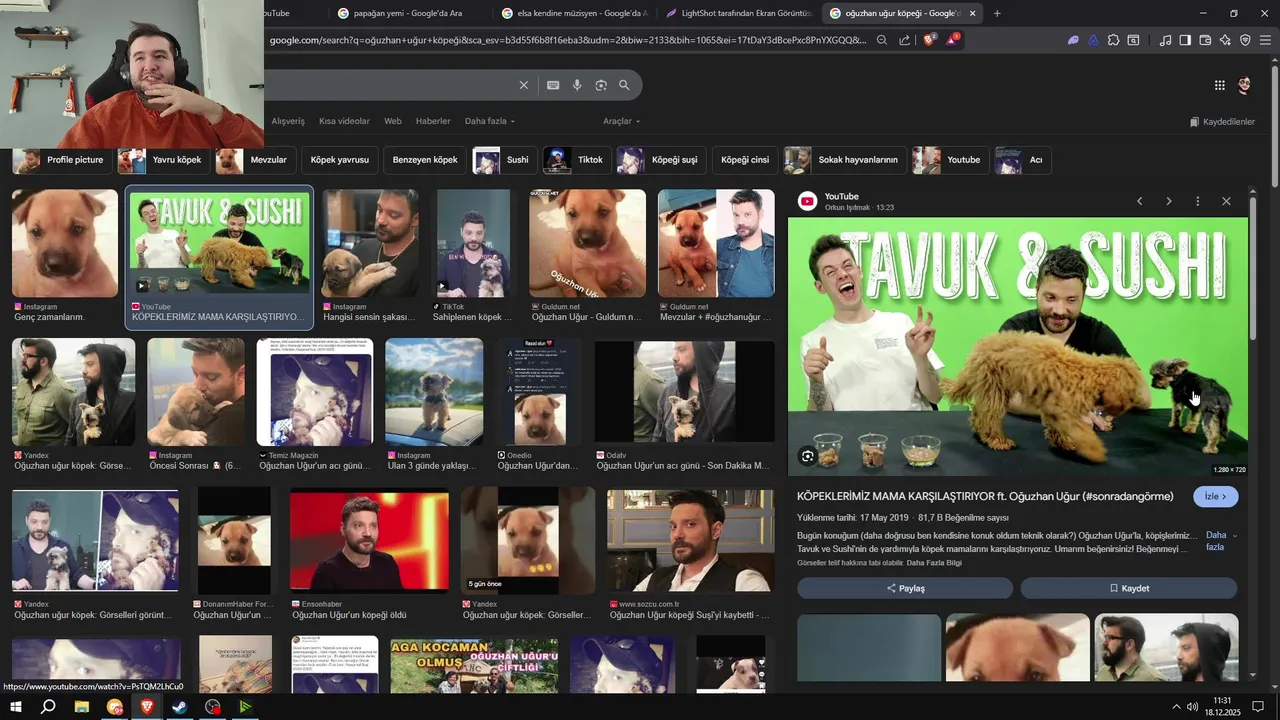Open the browser hamburger main menu
Viewport: 1280px width, 720px height.
[1265, 40]
